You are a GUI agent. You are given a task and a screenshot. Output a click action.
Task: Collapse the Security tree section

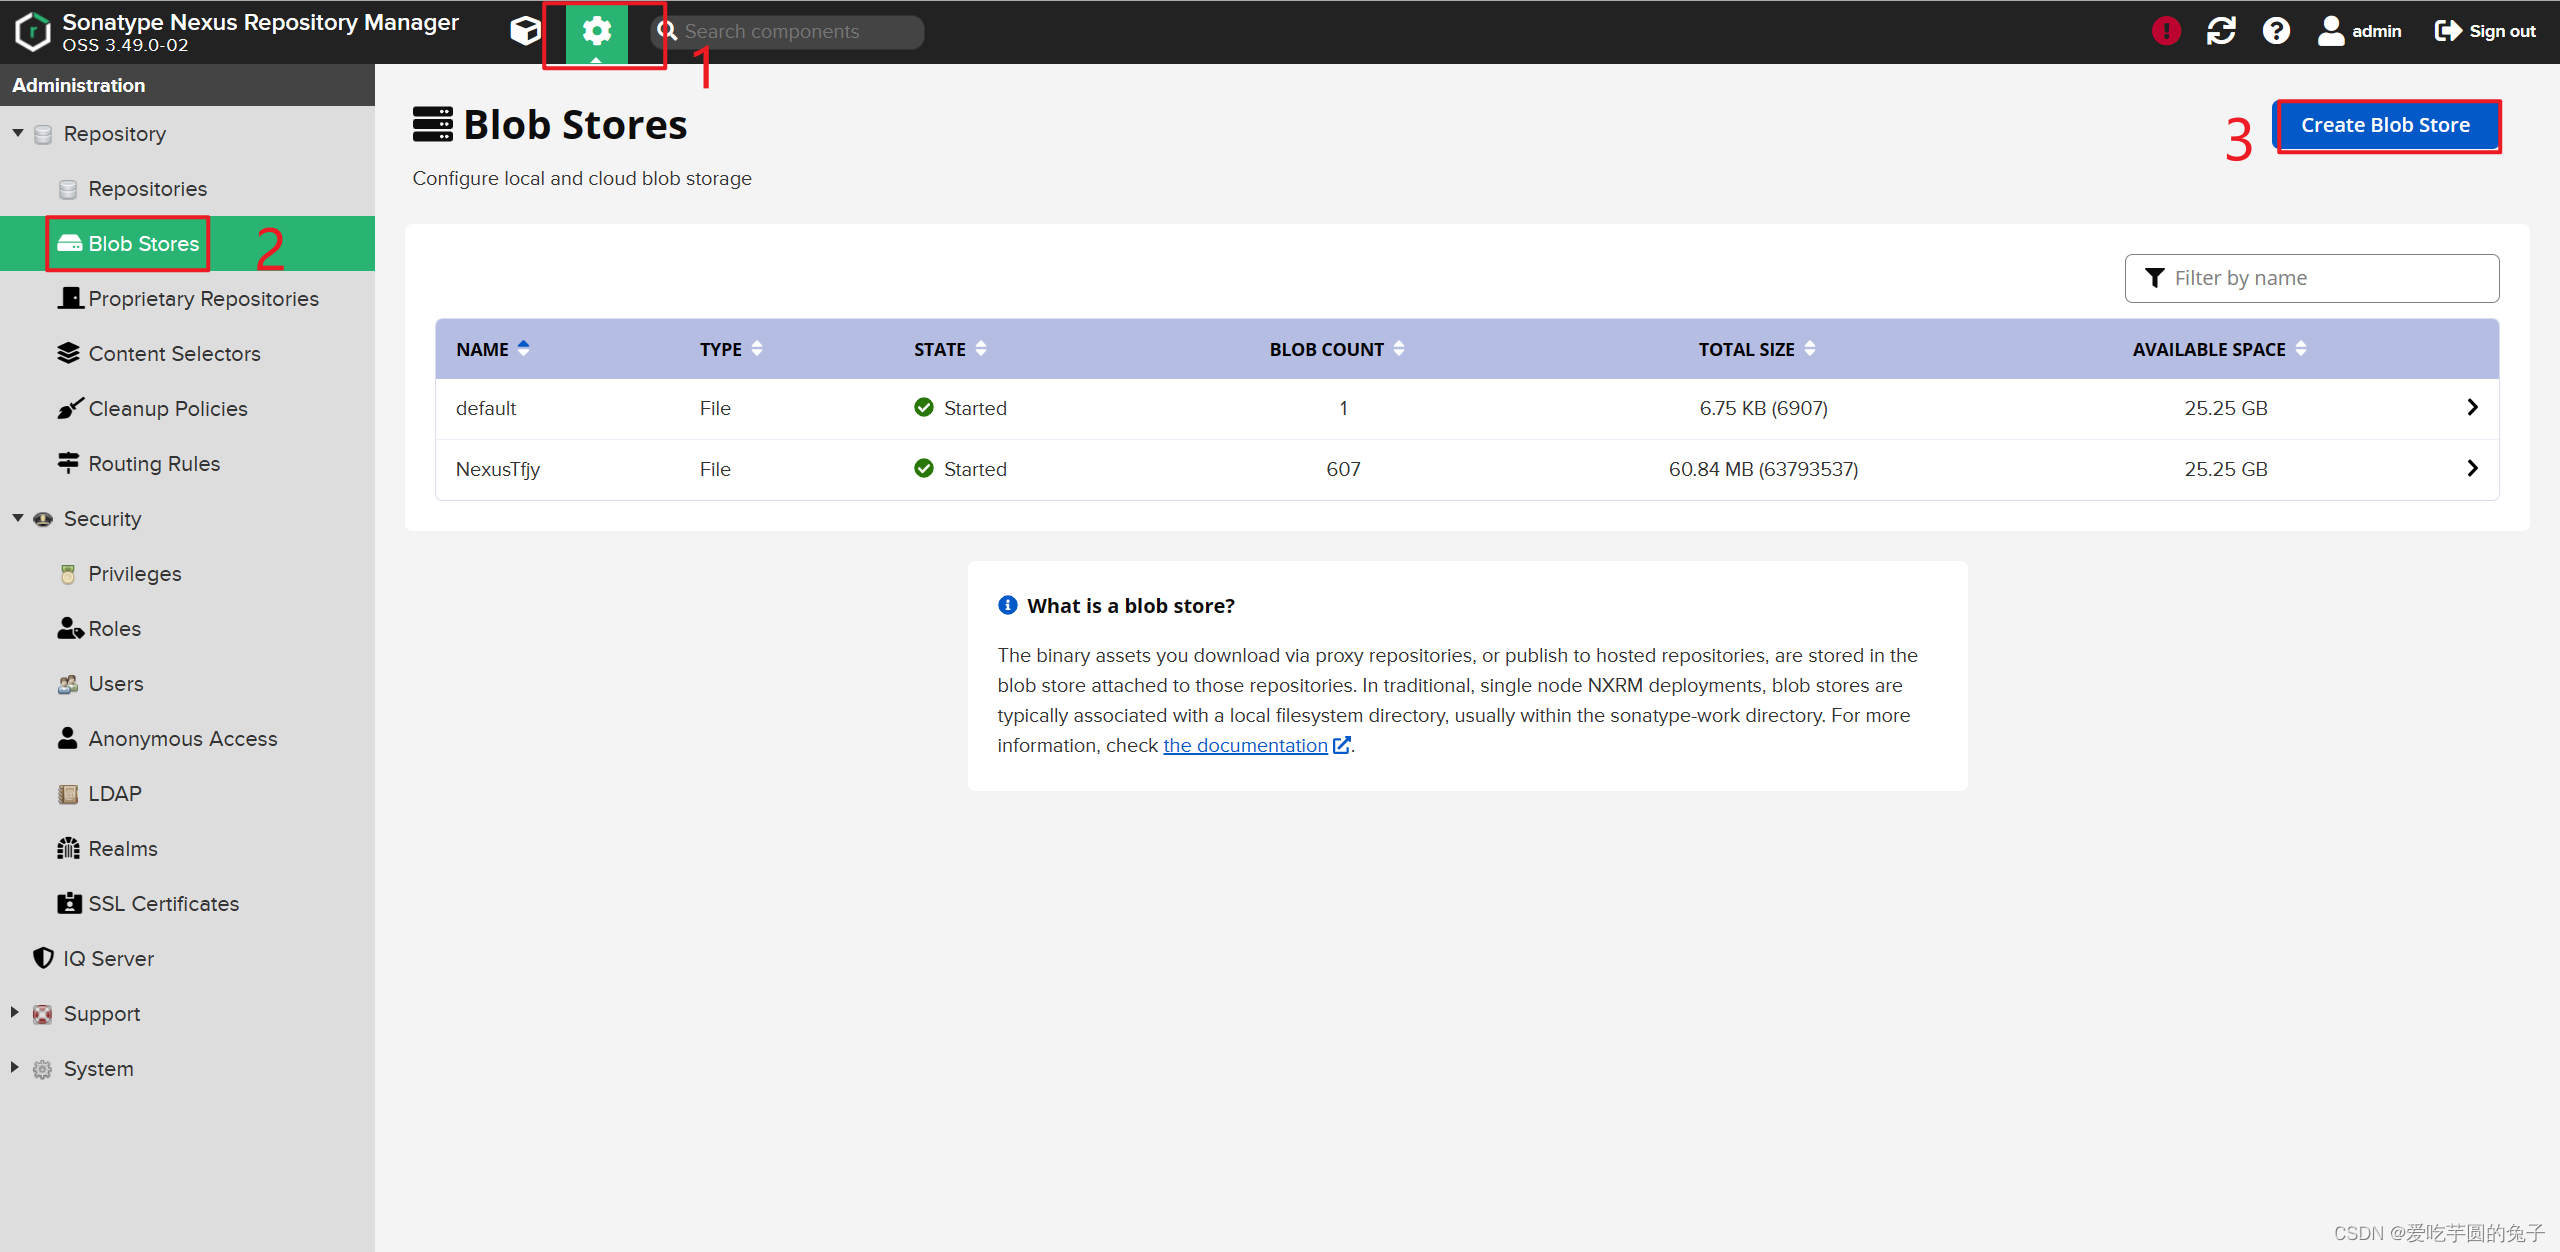point(17,518)
